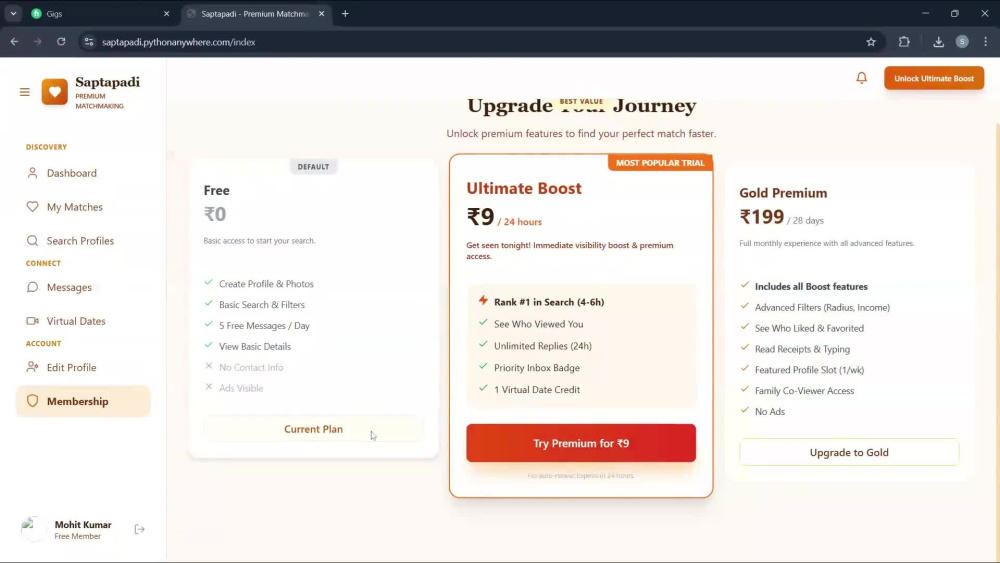1000x563 pixels.
Task: Select the Saptapadi Premium Matchmaking tab
Action: (255, 13)
